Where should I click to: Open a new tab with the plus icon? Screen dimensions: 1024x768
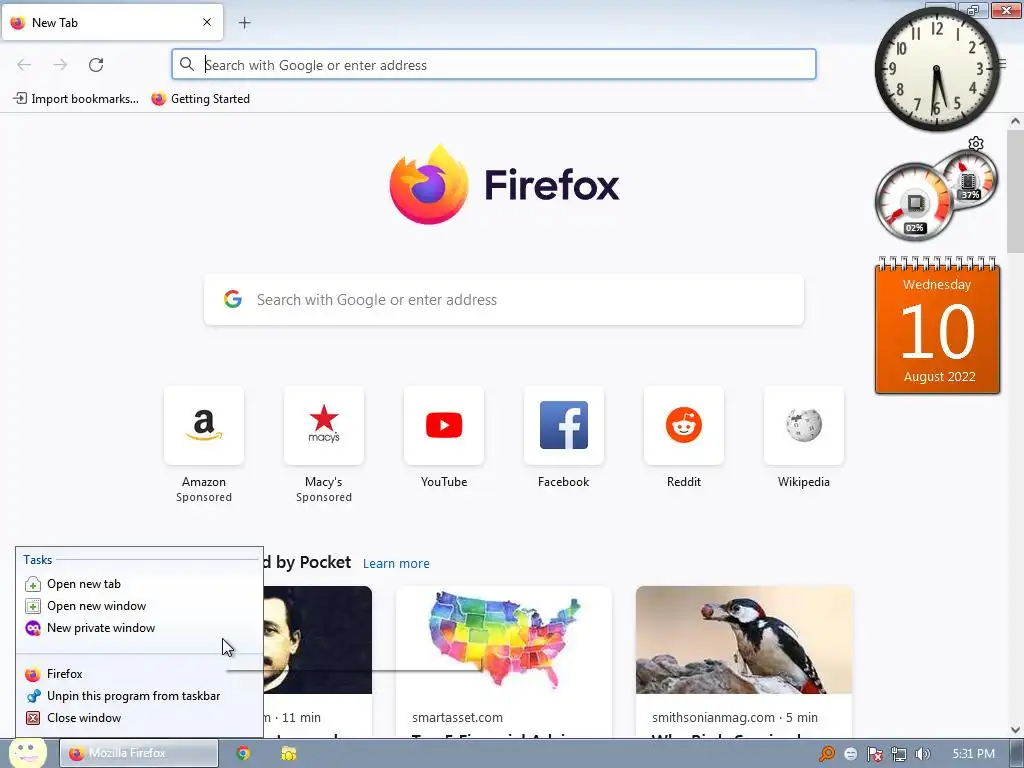click(x=244, y=23)
